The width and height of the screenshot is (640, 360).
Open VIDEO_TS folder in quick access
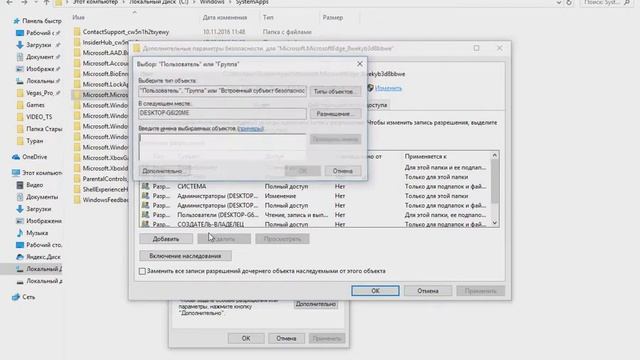point(39,117)
